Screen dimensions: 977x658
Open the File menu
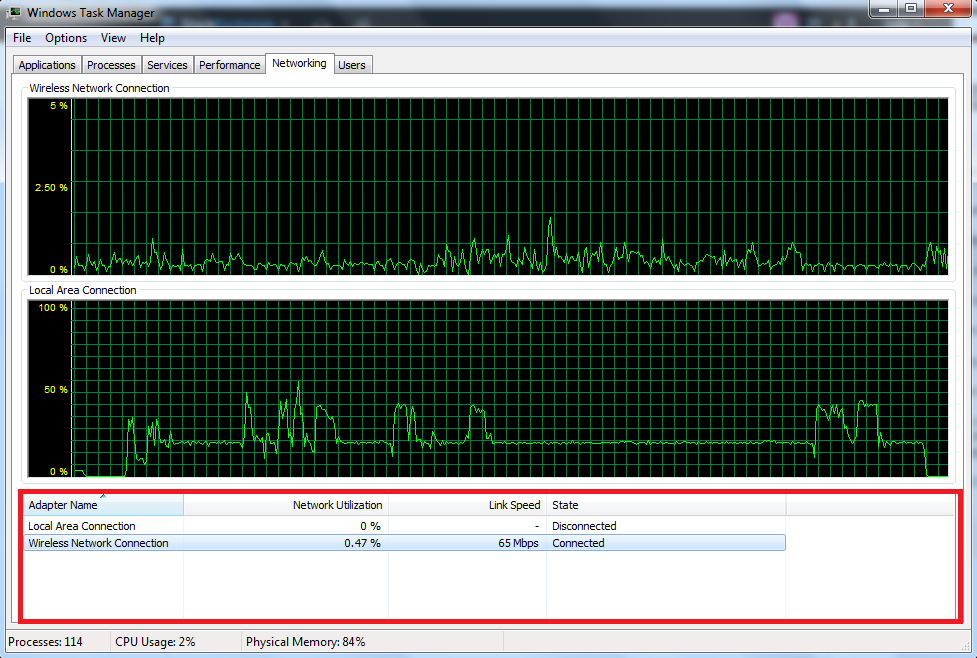click(x=22, y=38)
